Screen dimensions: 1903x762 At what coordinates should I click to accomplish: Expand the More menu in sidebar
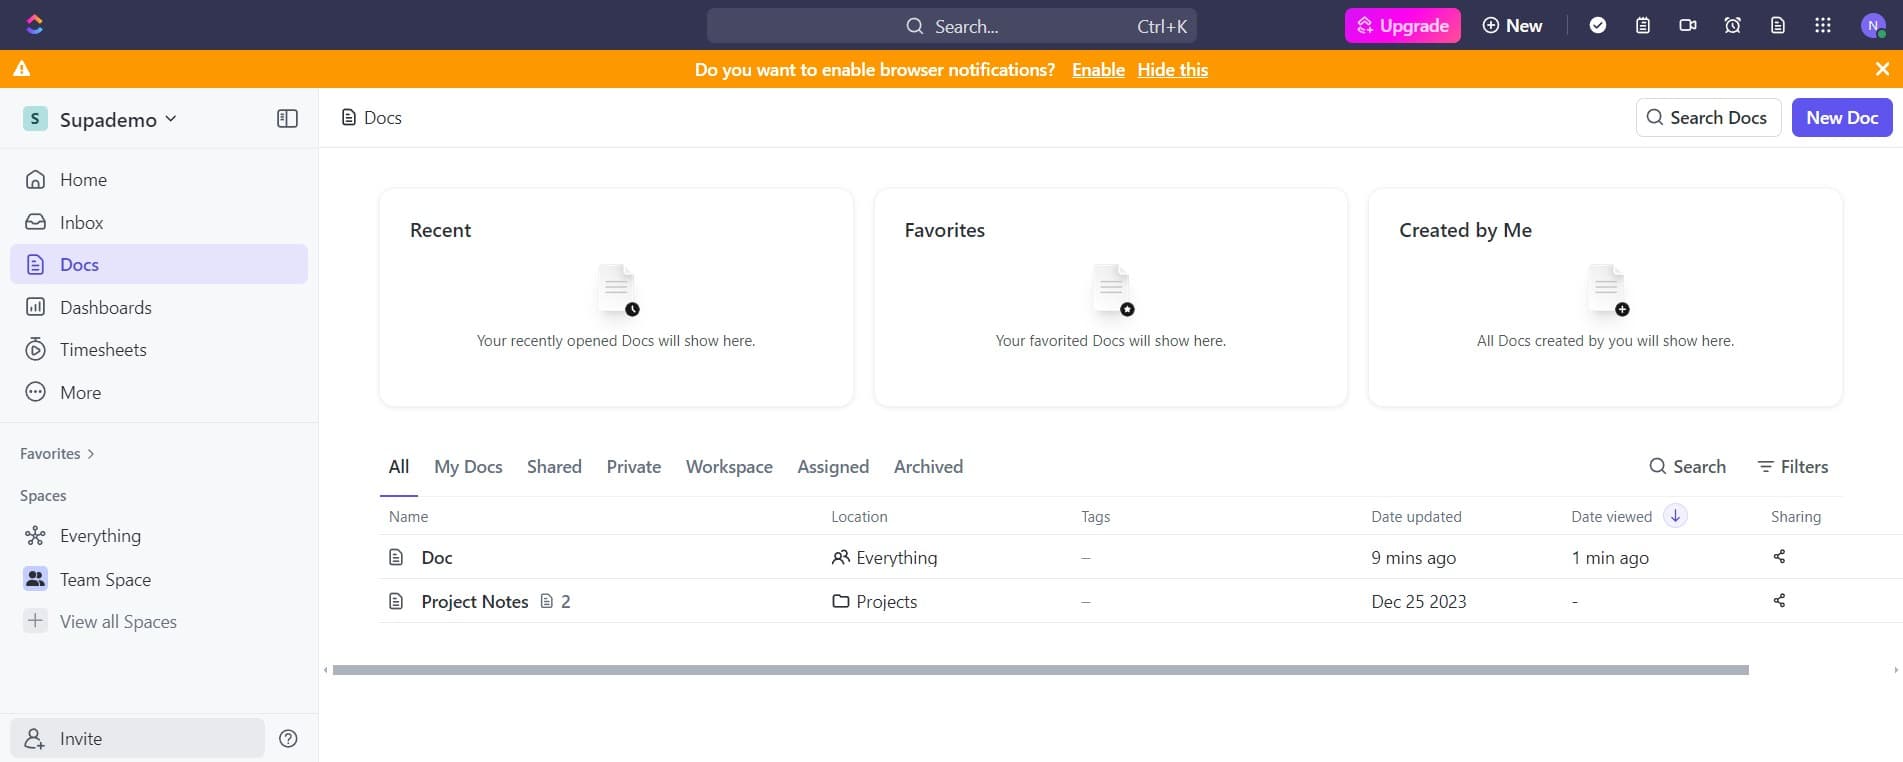point(80,393)
